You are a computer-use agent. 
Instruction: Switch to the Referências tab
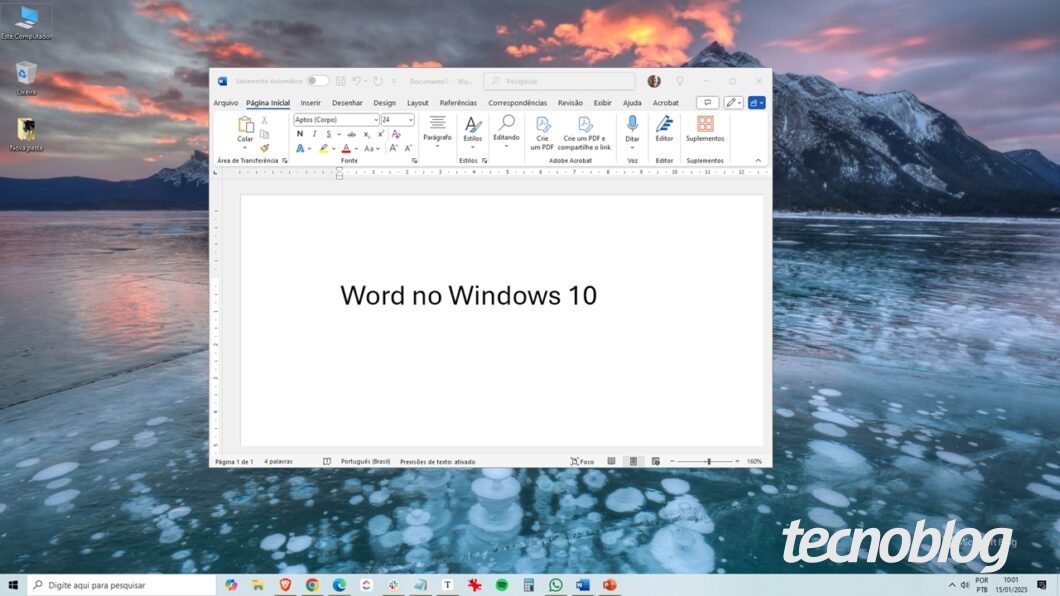[x=458, y=103]
